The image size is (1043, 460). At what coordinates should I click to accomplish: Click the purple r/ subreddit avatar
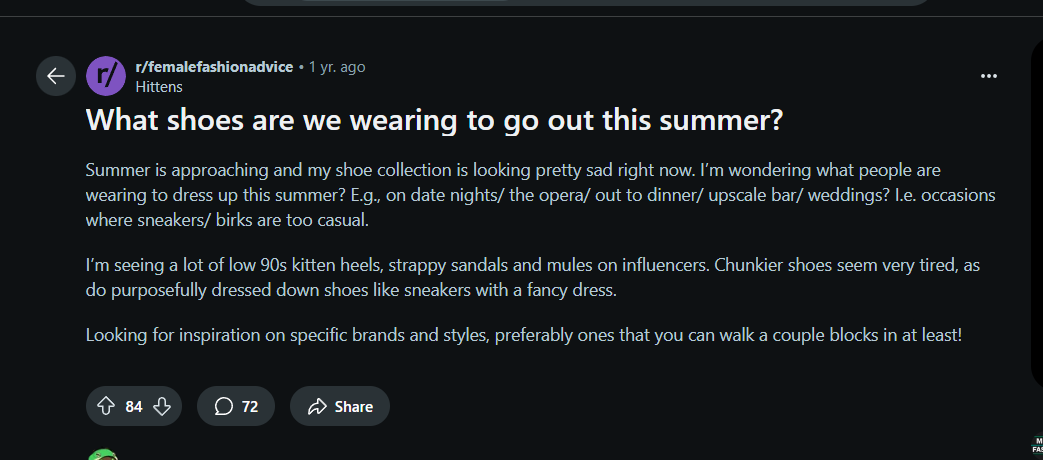tap(106, 76)
